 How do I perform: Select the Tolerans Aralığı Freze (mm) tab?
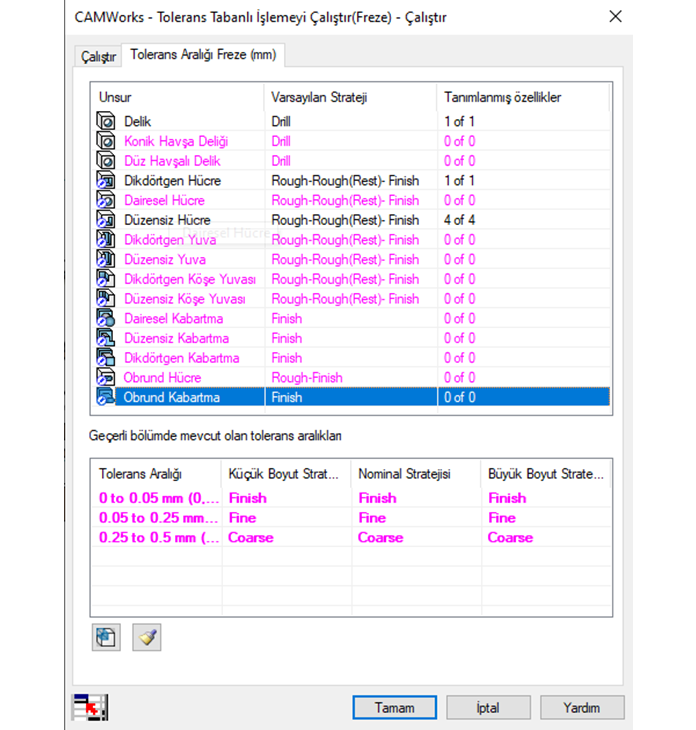203,55
